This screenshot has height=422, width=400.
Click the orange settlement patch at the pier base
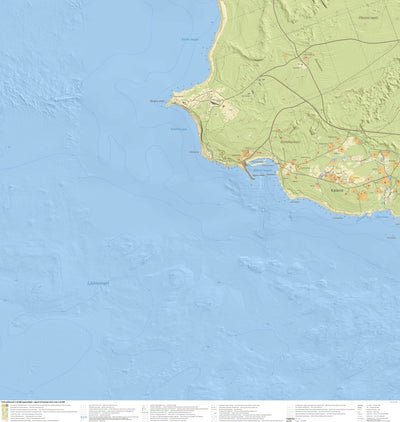[246, 153]
